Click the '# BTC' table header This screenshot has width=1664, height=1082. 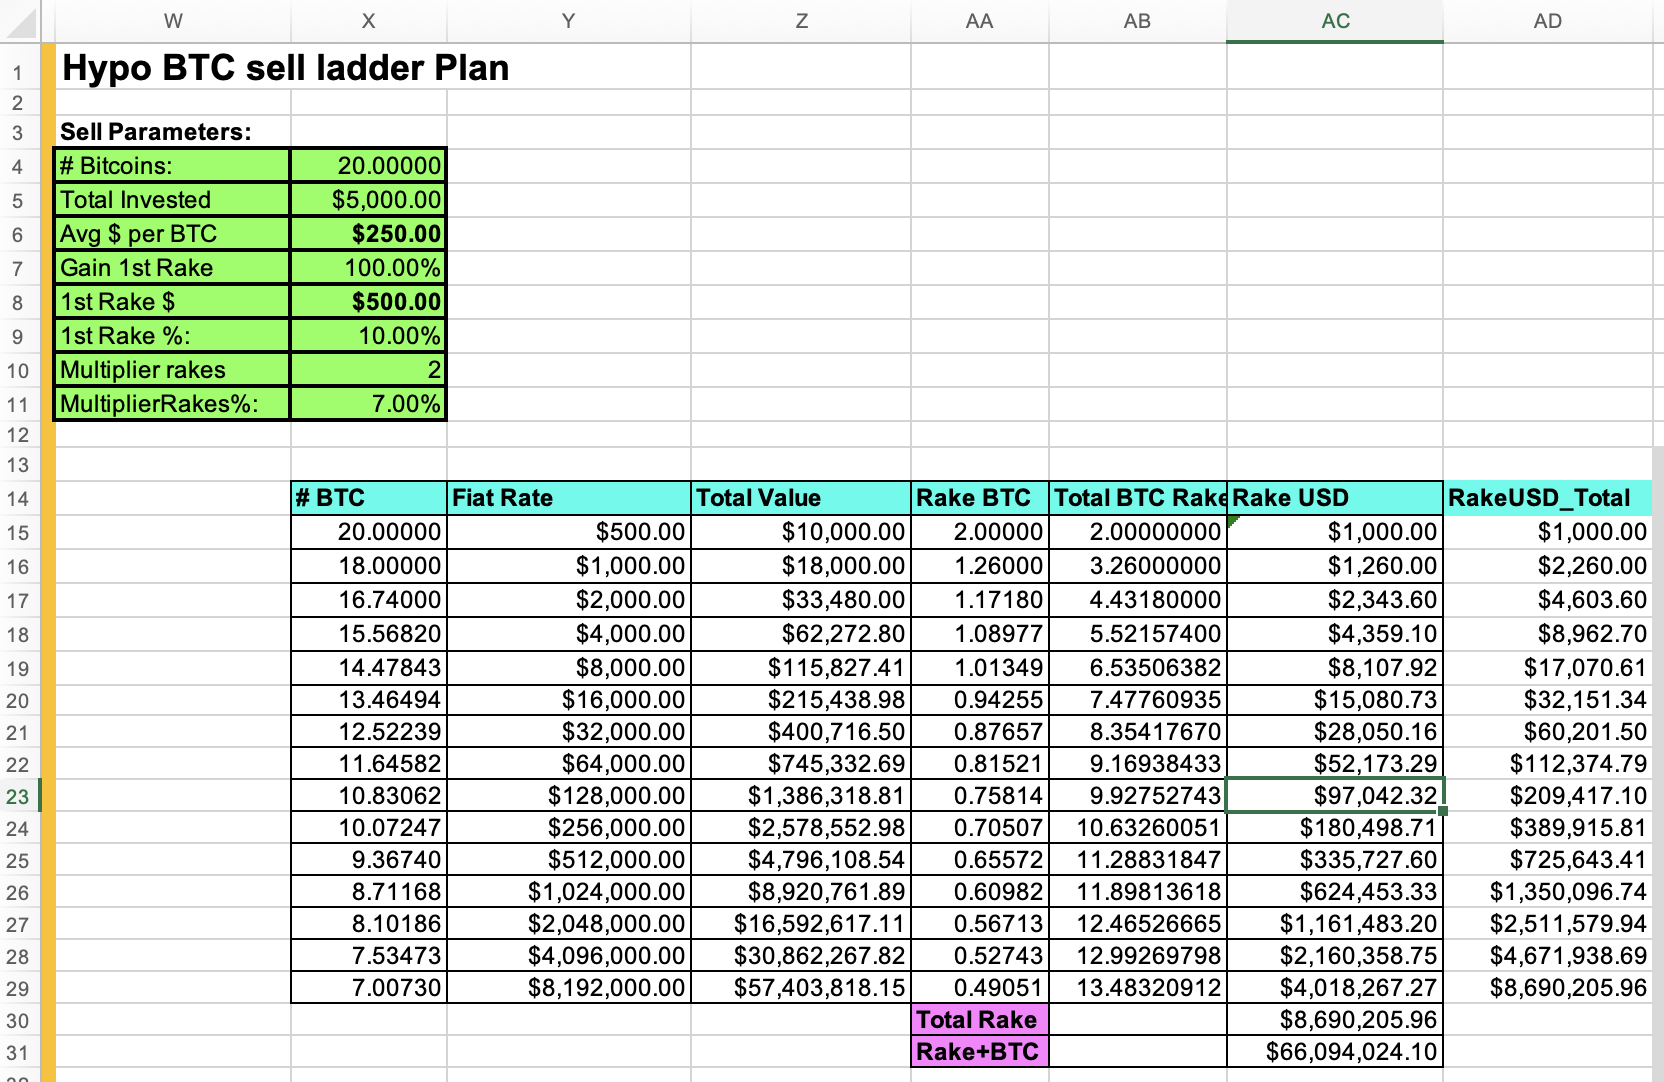click(x=369, y=498)
